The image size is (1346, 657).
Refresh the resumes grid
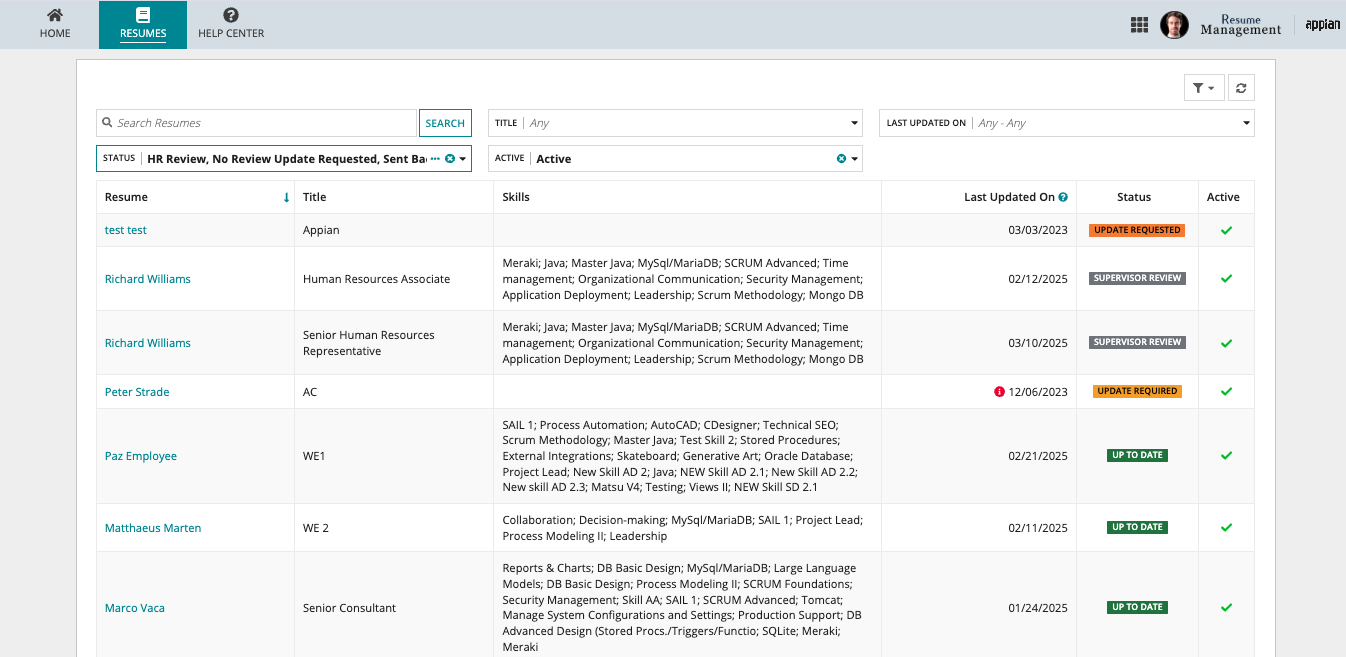1241,88
